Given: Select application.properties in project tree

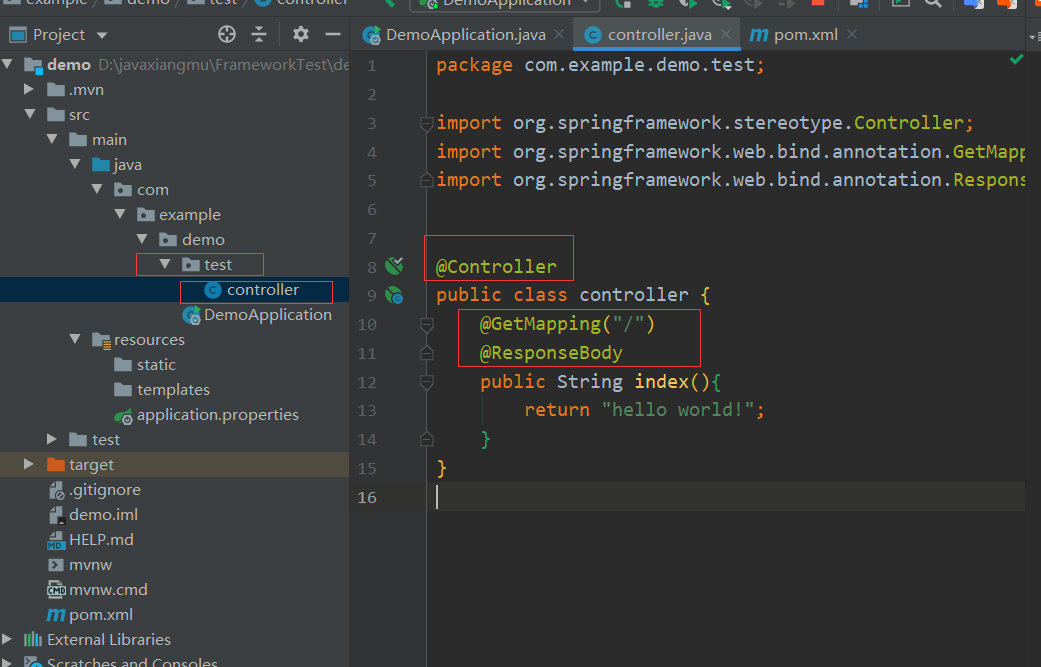Looking at the screenshot, I should point(217,415).
